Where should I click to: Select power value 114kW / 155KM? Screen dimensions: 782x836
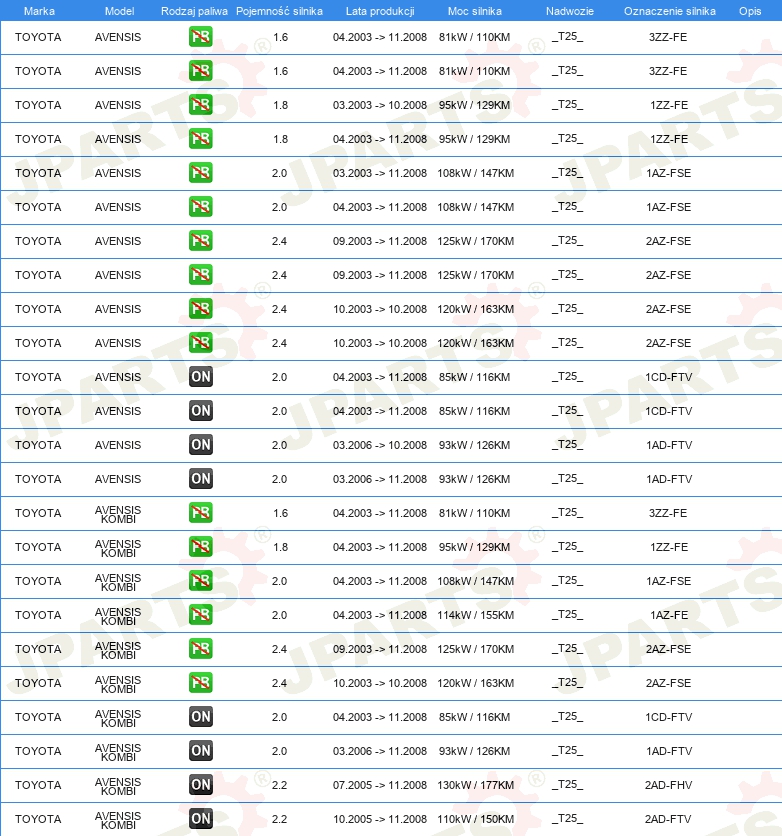click(475, 615)
